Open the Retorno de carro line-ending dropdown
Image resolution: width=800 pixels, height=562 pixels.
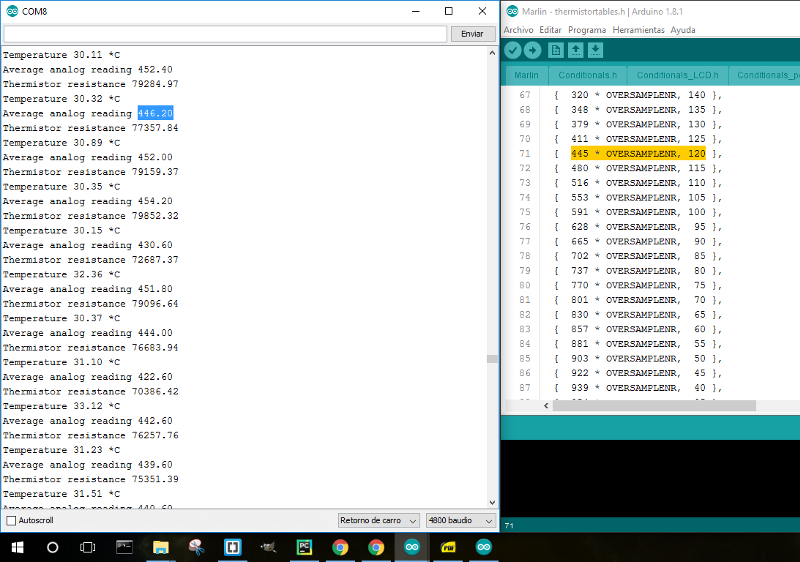pyautogui.click(x=379, y=521)
